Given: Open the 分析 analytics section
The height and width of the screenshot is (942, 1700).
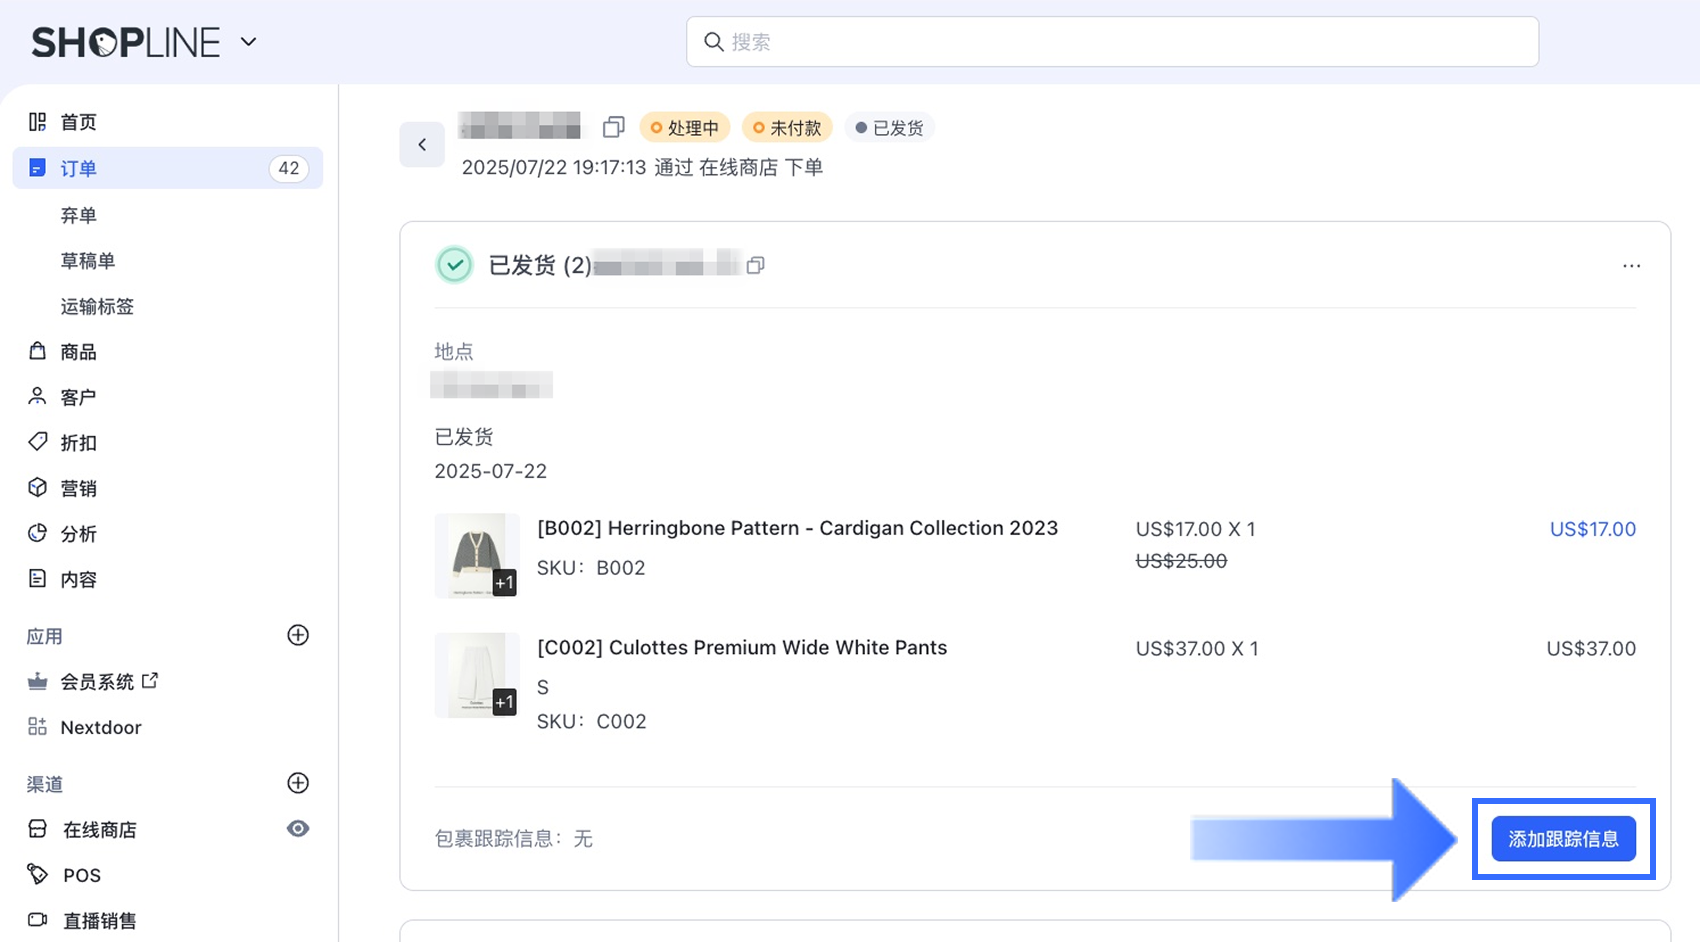Looking at the screenshot, I should [79, 534].
